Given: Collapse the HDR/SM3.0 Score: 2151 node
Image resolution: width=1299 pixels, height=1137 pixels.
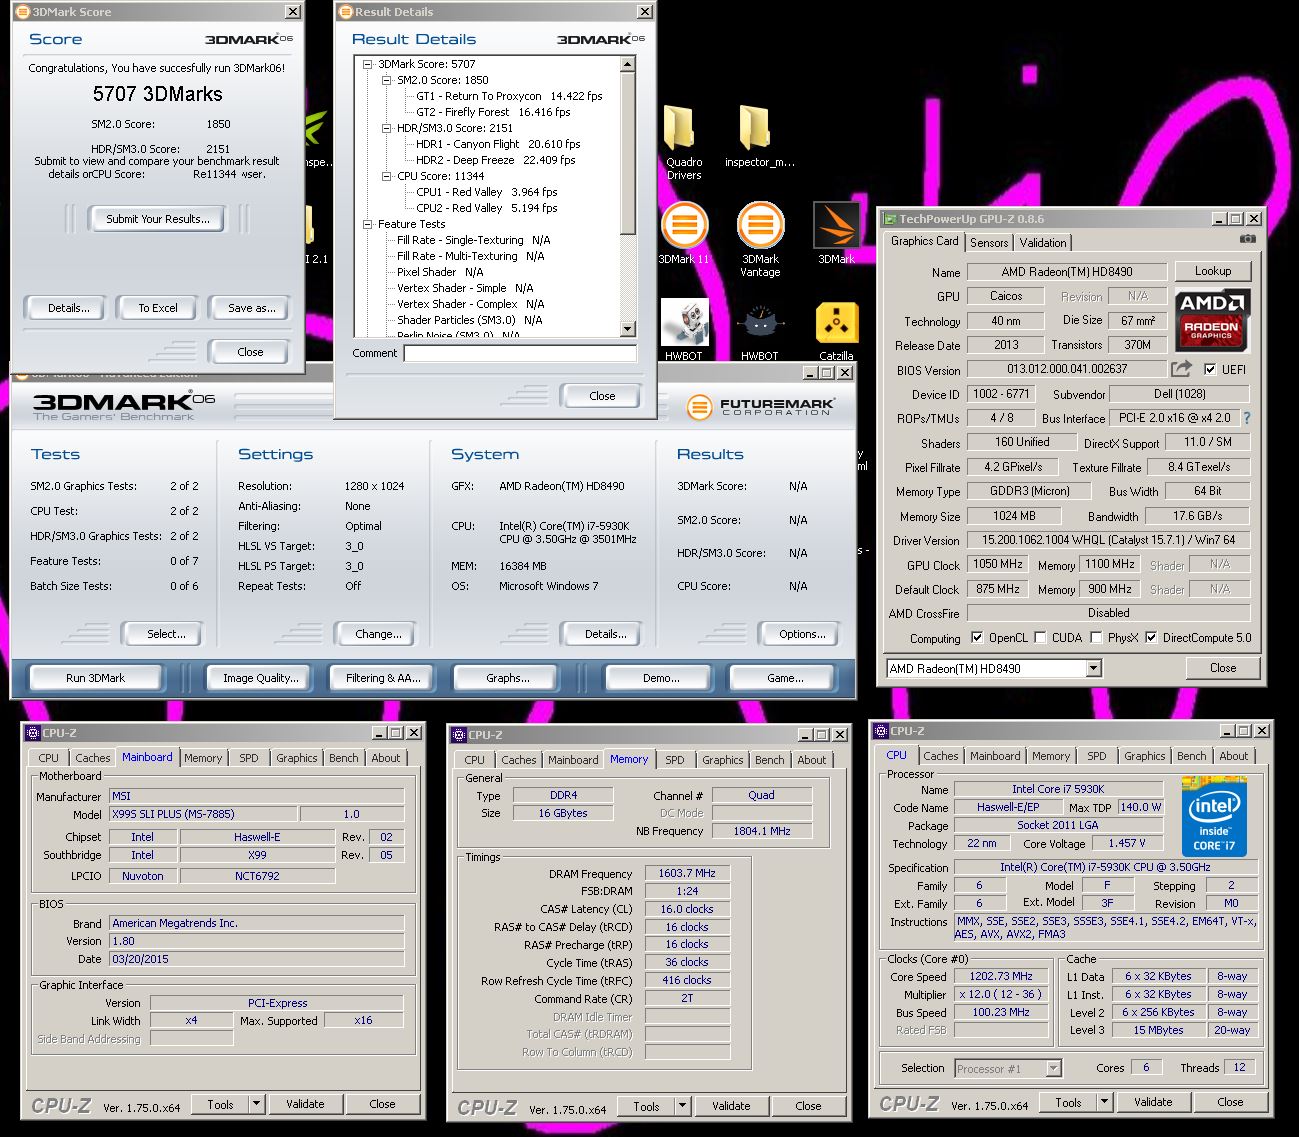Looking at the screenshot, I should [386, 128].
